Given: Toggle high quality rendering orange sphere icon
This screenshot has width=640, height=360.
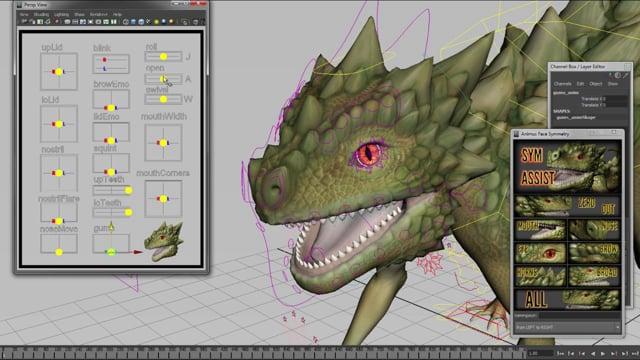Looking at the screenshot, I should point(171,22).
